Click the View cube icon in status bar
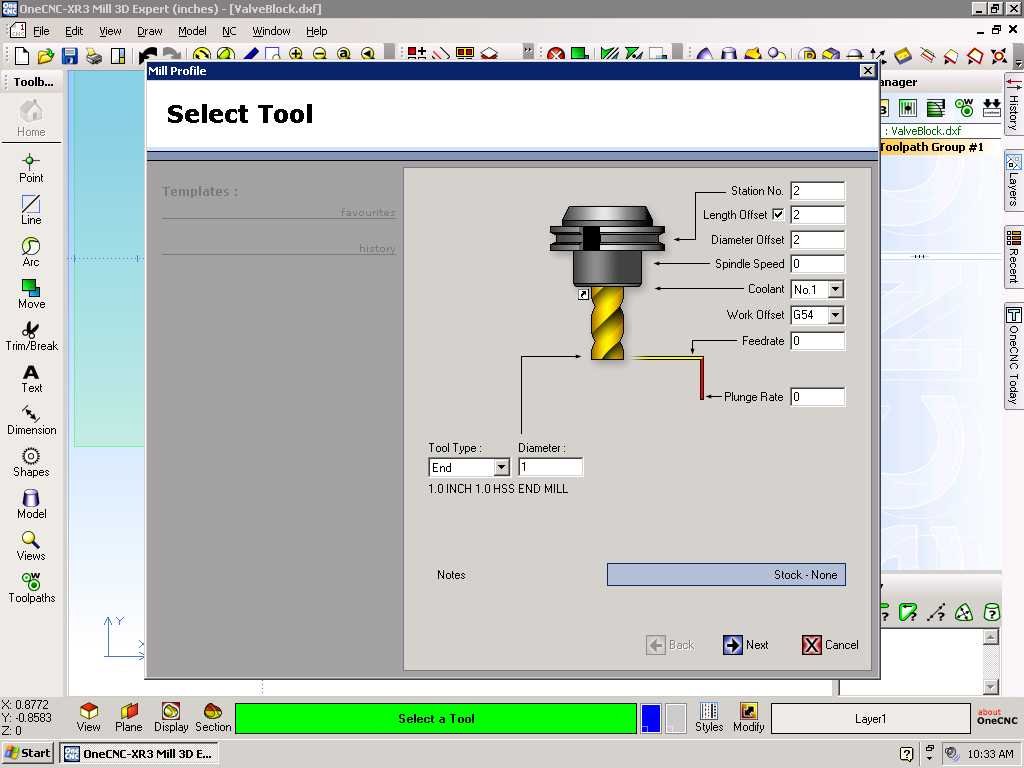Viewport: 1024px width, 768px height. (x=89, y=718)
